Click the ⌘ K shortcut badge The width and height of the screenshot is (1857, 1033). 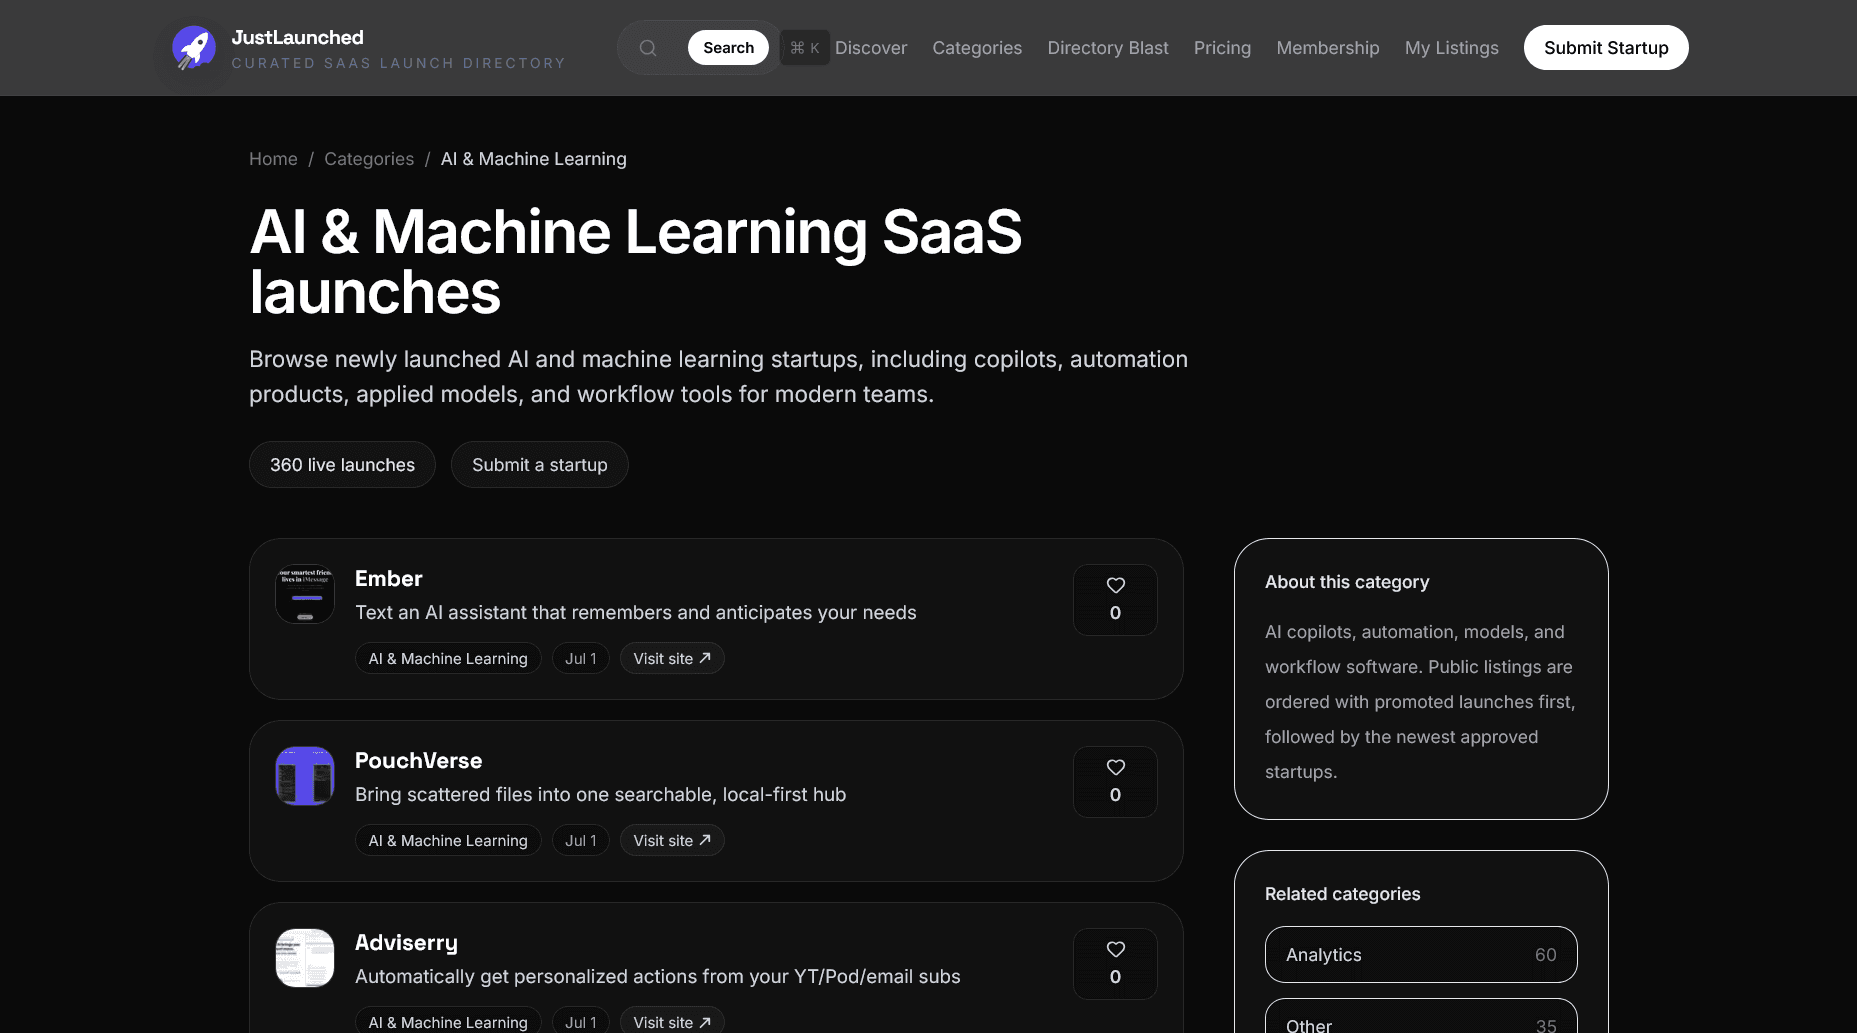[805, 48]
